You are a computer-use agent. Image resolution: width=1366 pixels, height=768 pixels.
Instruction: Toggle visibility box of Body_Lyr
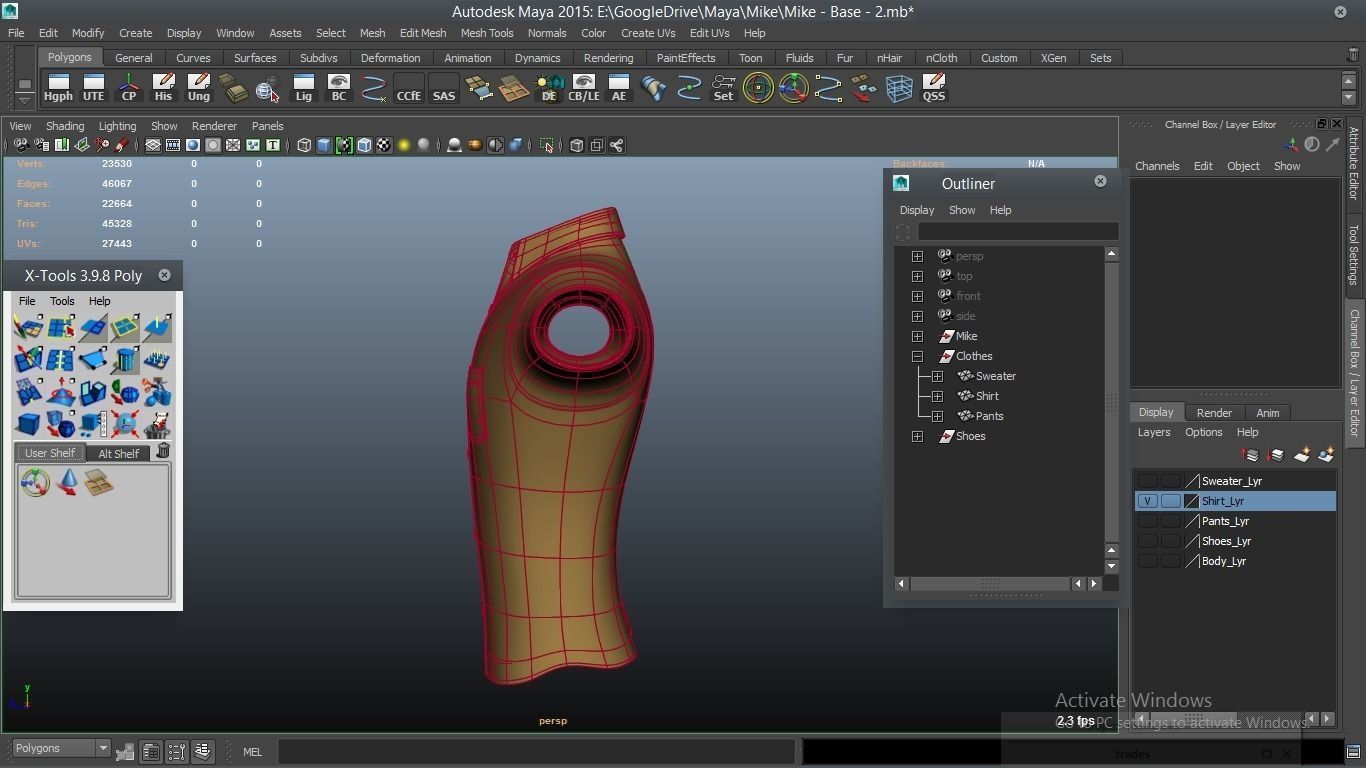coord(1147,561)
